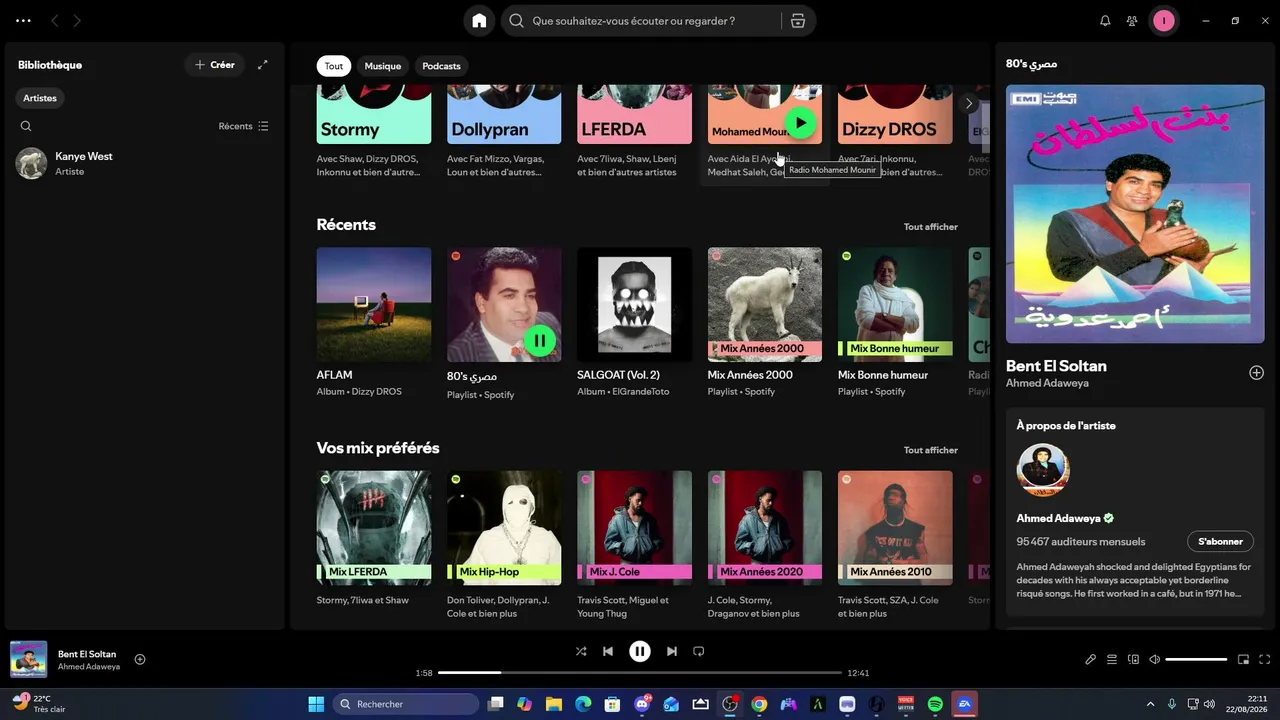The width and height of the screenshot is (1280, 720).
Task: Open the Dollypran radio card
Action: click(504, 132)
